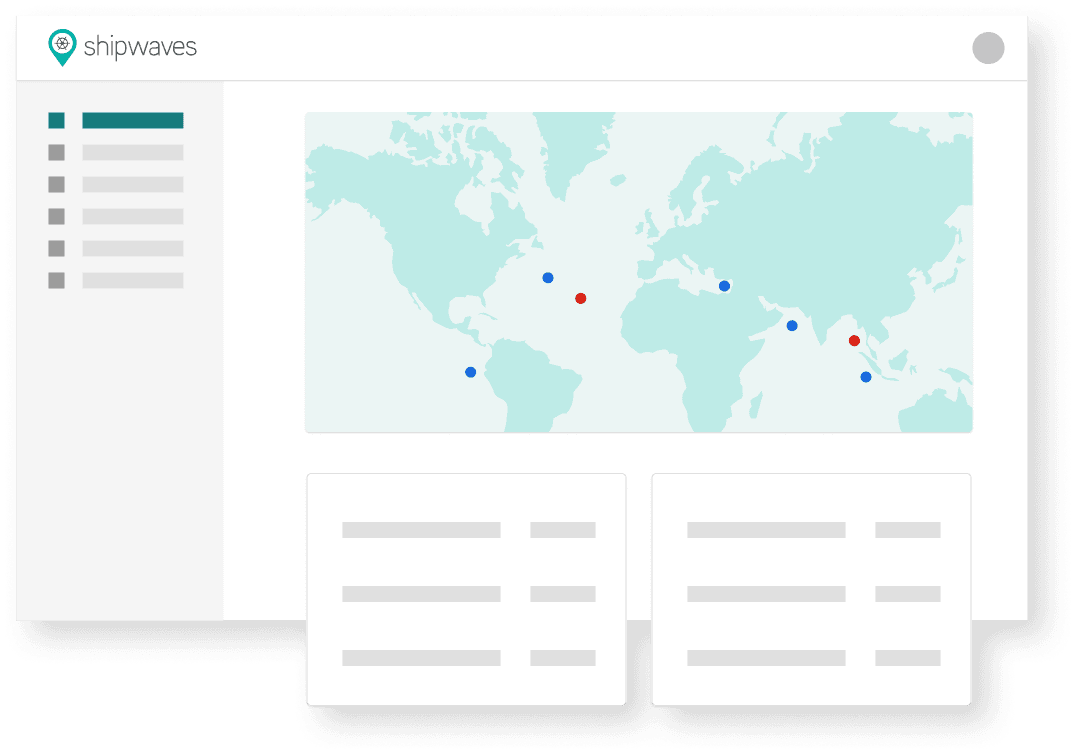This screenshot has height=754, width=1076.
Task: Select the red marker in the Bay of Bengal
Action: (854, 340)
